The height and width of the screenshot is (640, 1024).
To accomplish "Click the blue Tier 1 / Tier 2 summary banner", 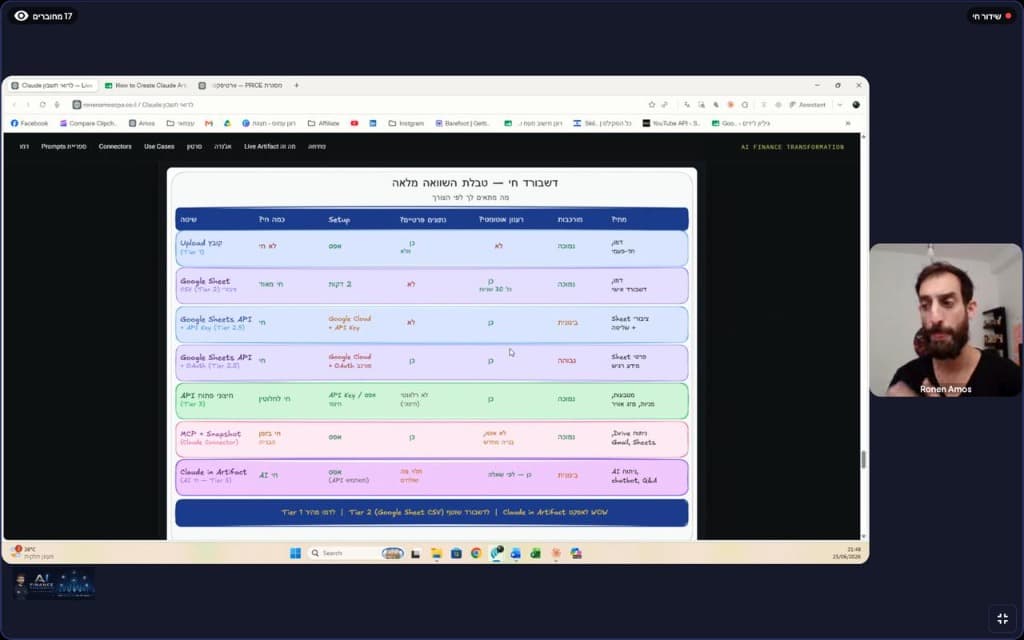I will click(432, 513).
